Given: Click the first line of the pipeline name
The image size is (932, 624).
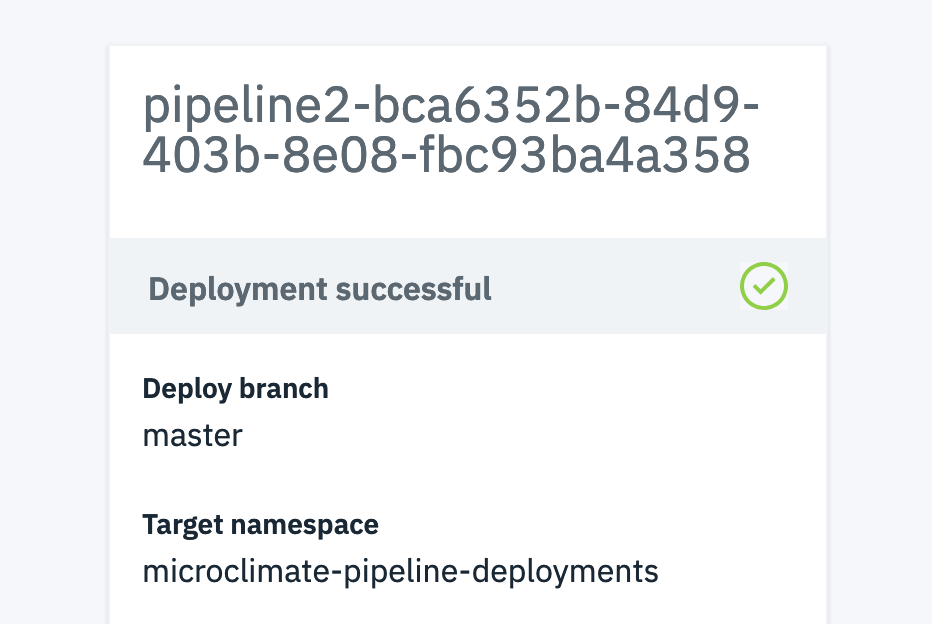Looking at the screenshot, I should click(x=450, y=106).
